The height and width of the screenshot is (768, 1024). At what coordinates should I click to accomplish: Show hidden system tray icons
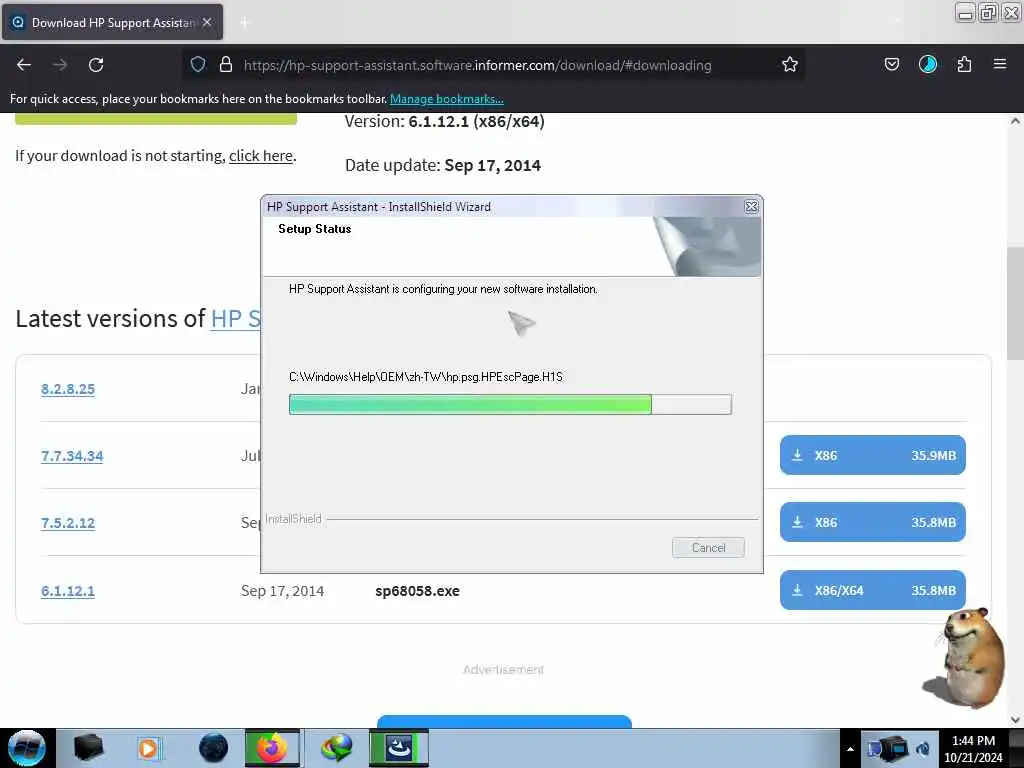point(850,749)
